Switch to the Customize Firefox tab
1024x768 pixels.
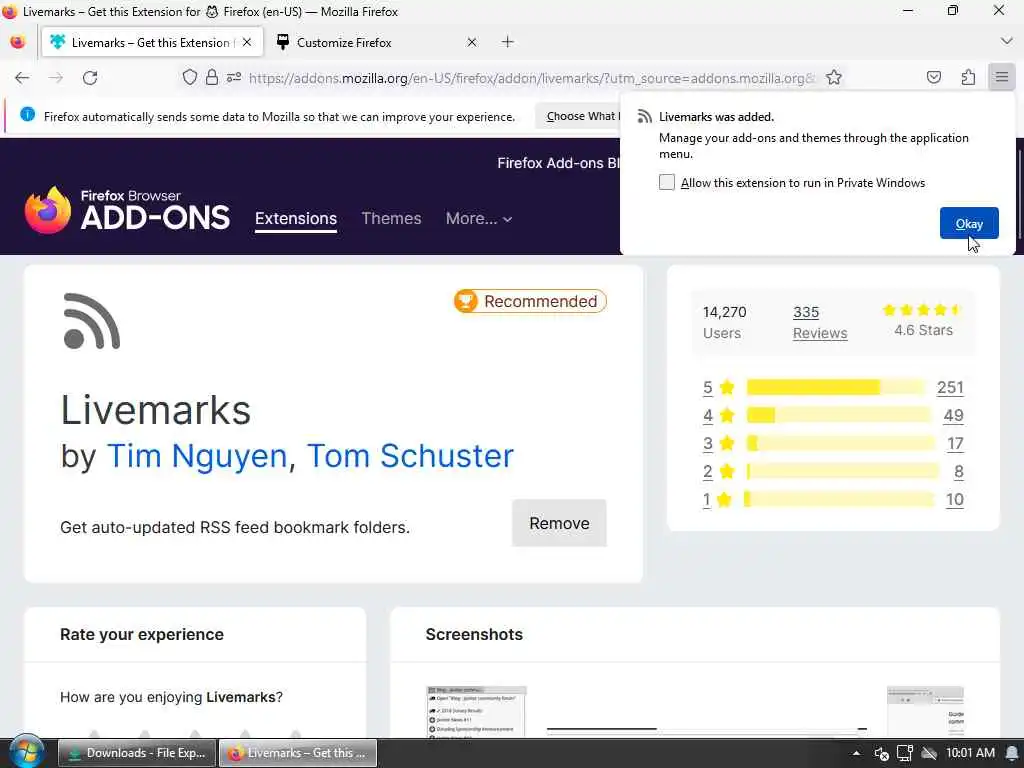click(x=377, y=42)
